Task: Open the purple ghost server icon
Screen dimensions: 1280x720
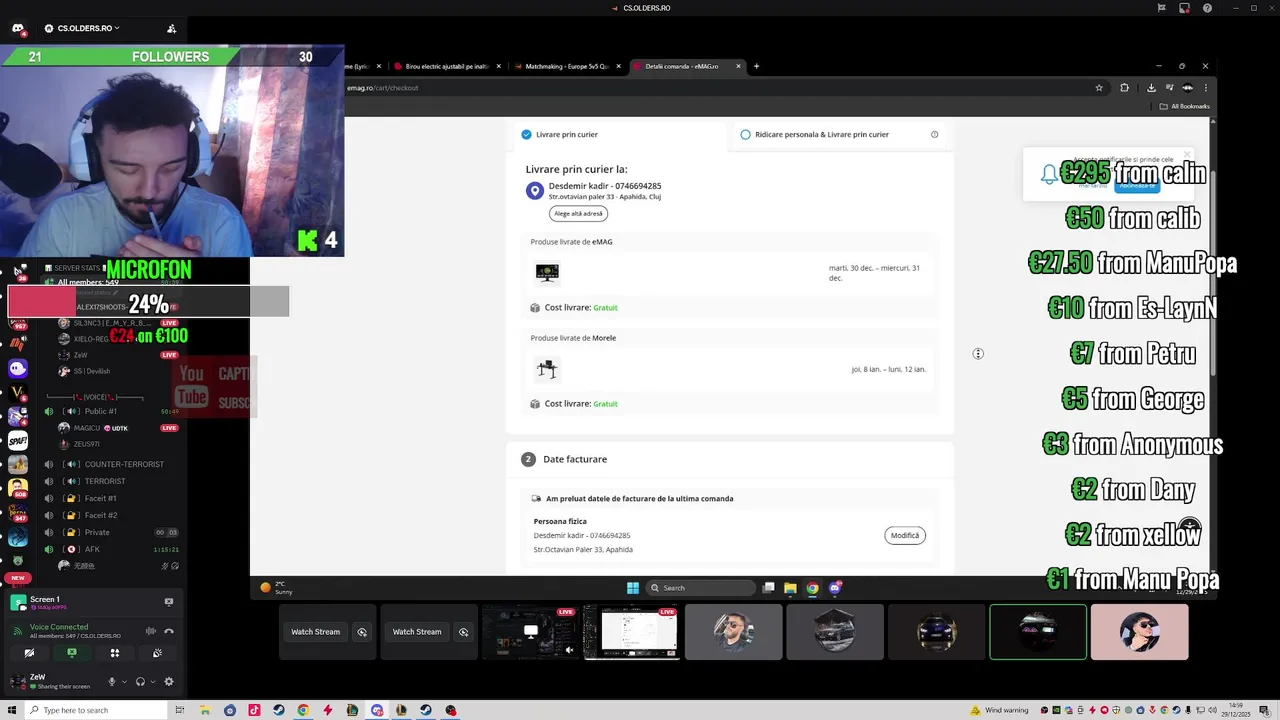Action: (18, 368)
